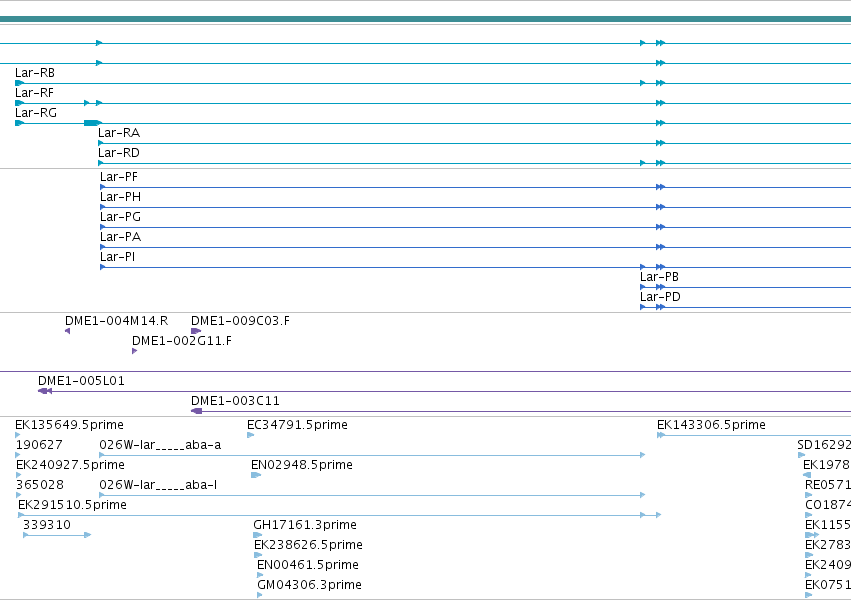Select the EK143306.5prime EST label

712,425
